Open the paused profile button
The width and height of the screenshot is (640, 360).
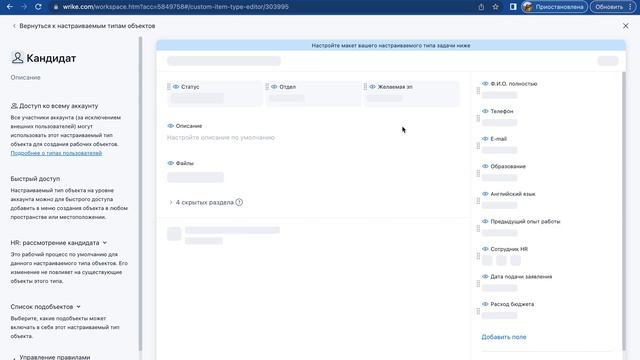click(x=554, y=7)
